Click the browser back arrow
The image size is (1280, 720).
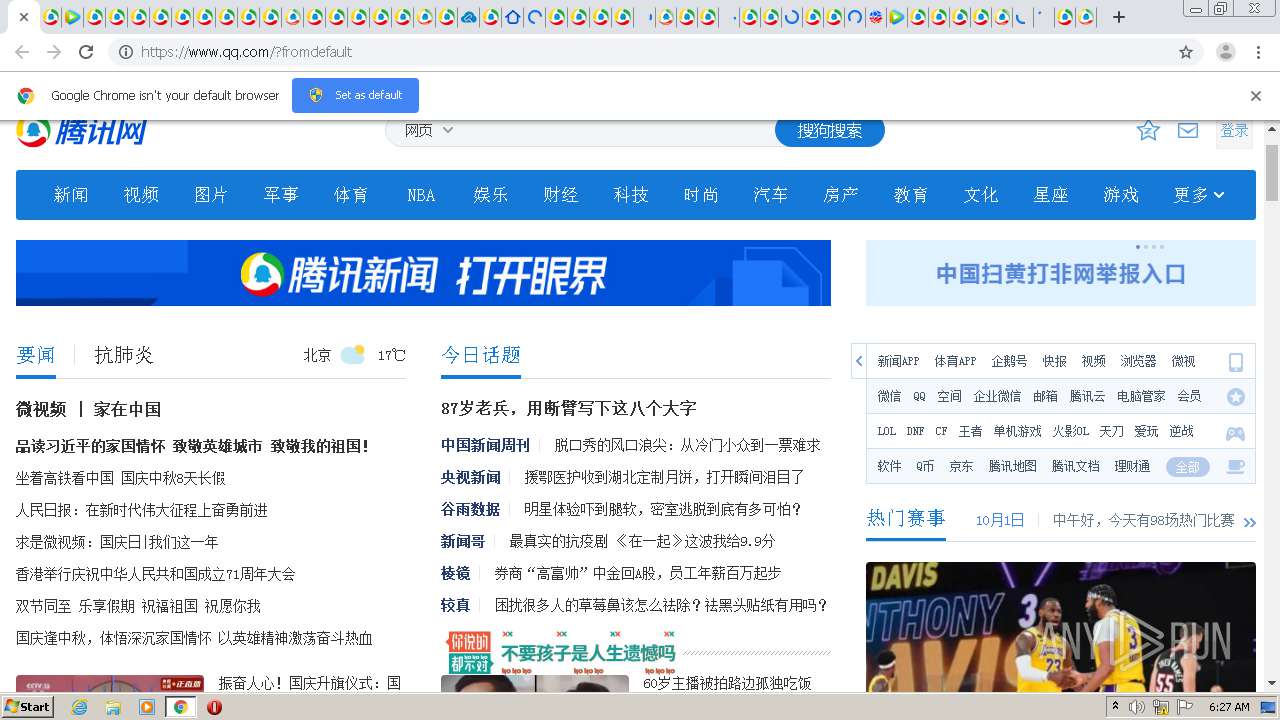point(22,52)
